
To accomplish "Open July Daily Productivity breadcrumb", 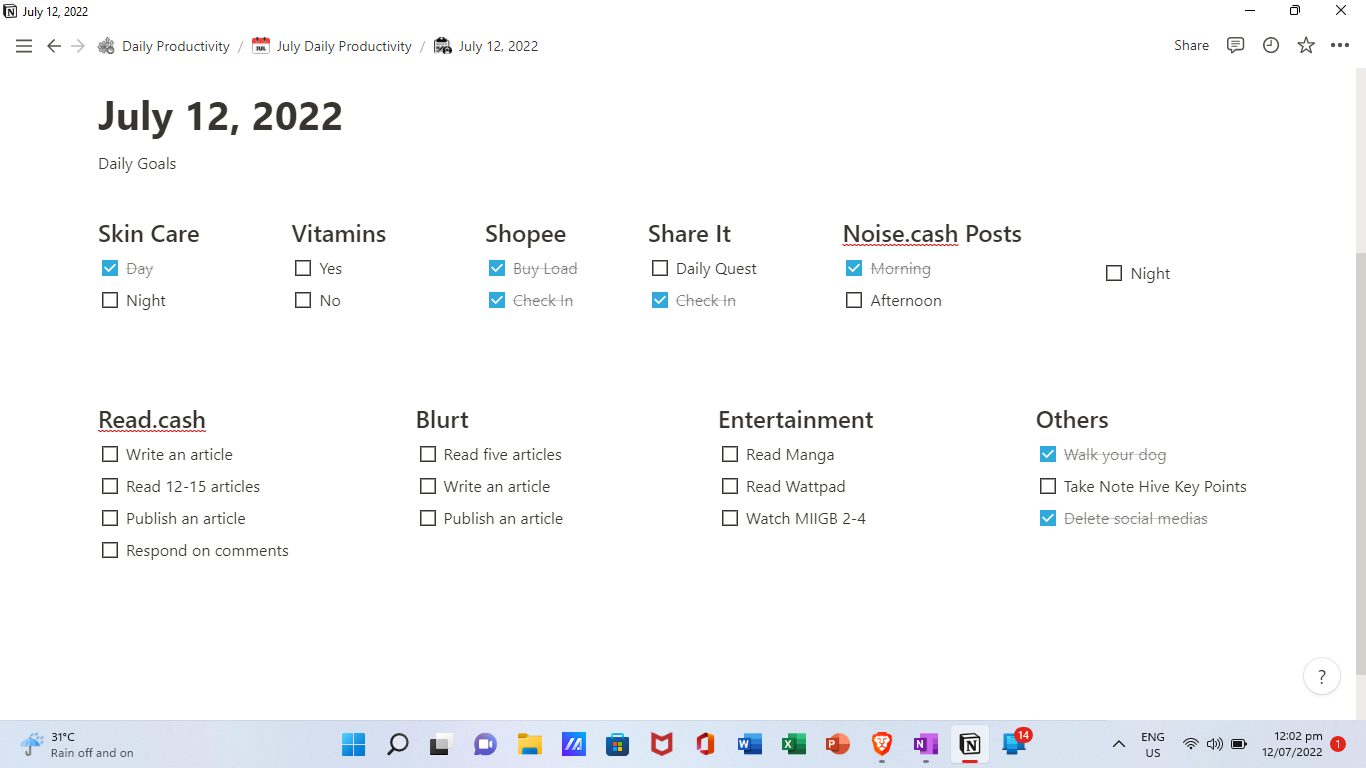I will 332,46.
